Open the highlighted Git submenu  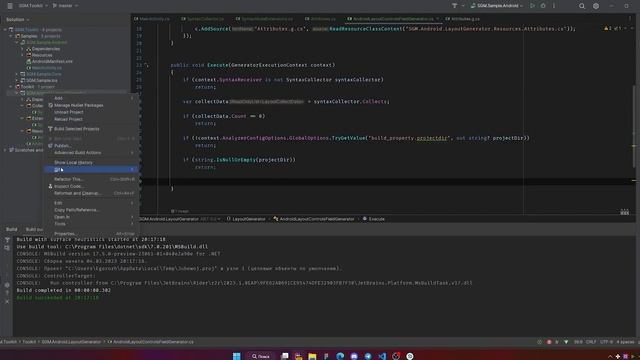[x=91, y=169]
